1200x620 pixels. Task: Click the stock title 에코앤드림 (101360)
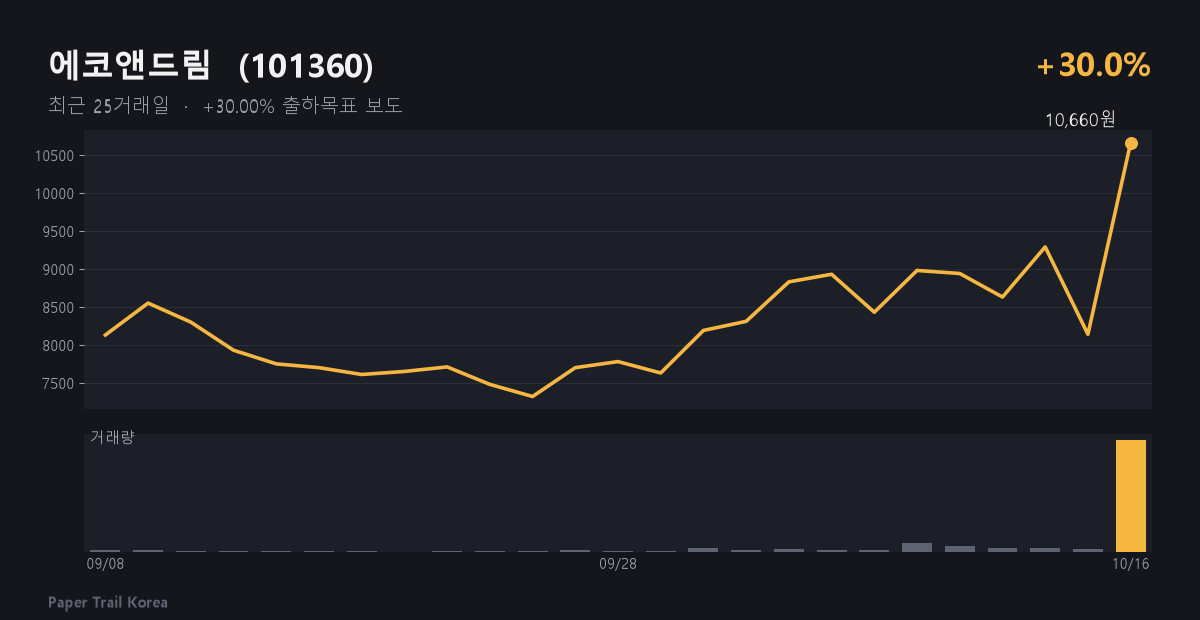pyautogui.click(x=211, y=66)
